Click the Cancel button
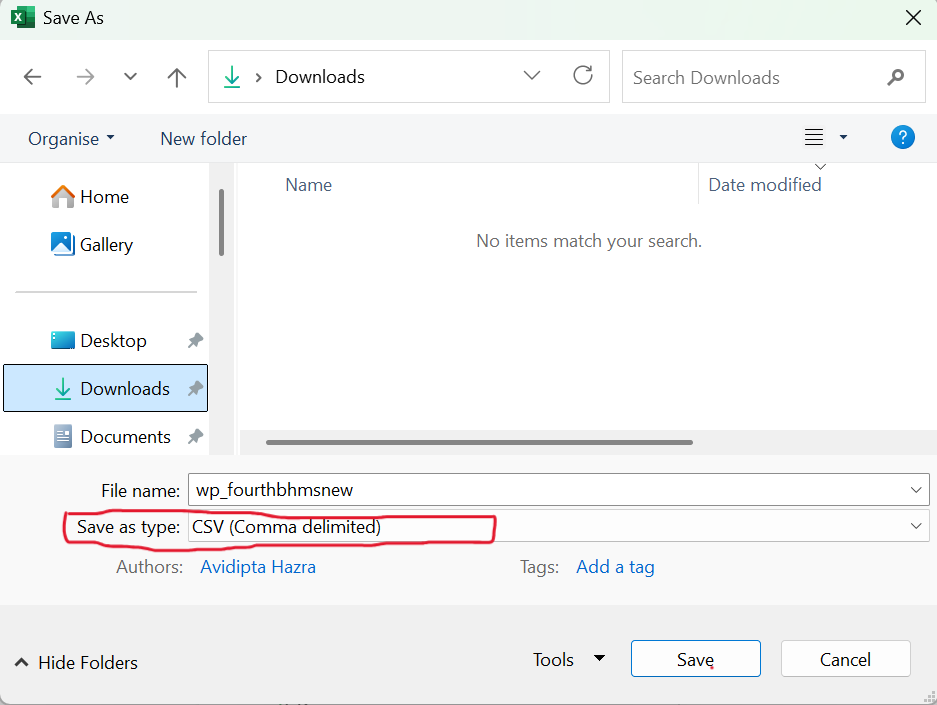937x705 pixels. (845, 659)
